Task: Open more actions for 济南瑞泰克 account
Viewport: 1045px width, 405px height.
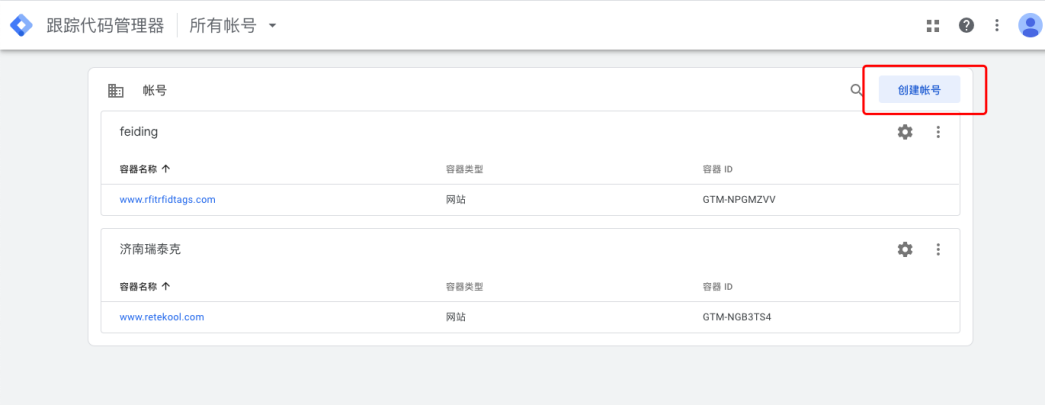Action: (x=938, y=249)
